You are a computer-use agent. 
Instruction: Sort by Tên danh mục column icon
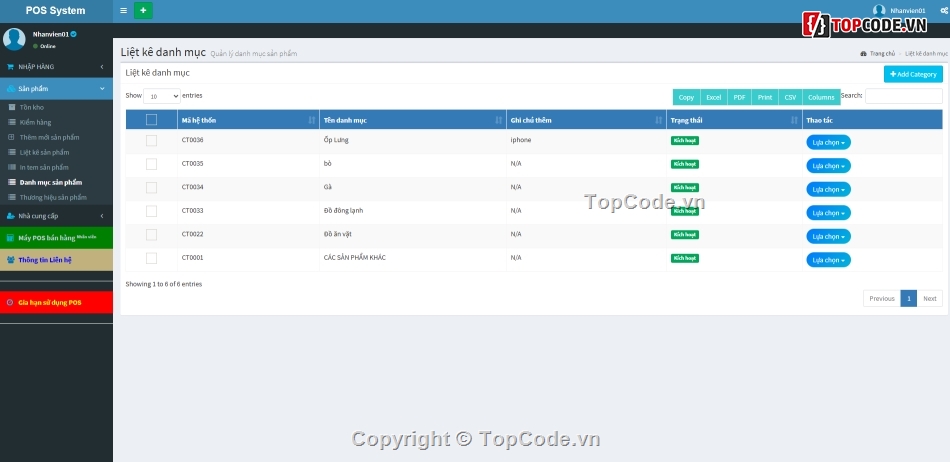[499, 120]
